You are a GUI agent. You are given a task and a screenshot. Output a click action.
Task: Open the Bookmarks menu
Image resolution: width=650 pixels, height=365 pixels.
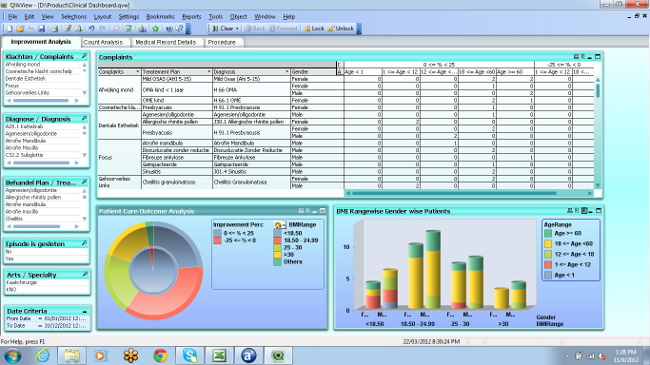160,17
